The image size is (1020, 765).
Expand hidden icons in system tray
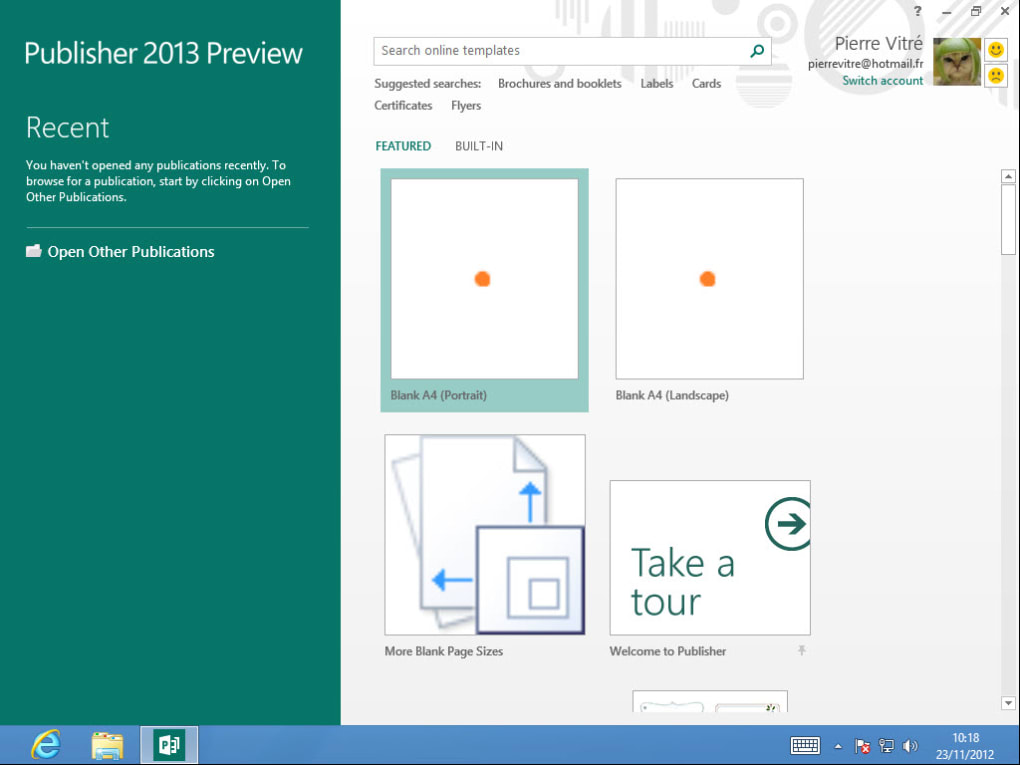tap(838, 745)
